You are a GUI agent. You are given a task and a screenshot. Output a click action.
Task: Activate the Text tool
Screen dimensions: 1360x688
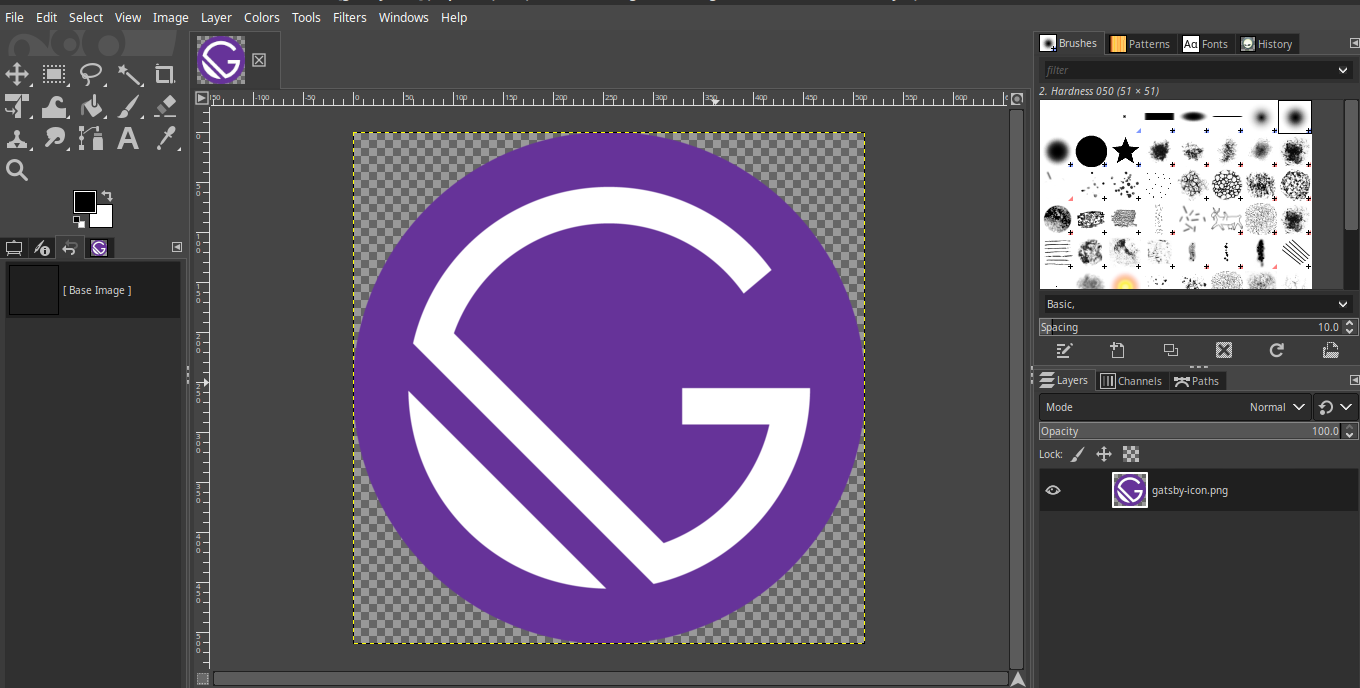pyautogui.click(x=128, y=138)
